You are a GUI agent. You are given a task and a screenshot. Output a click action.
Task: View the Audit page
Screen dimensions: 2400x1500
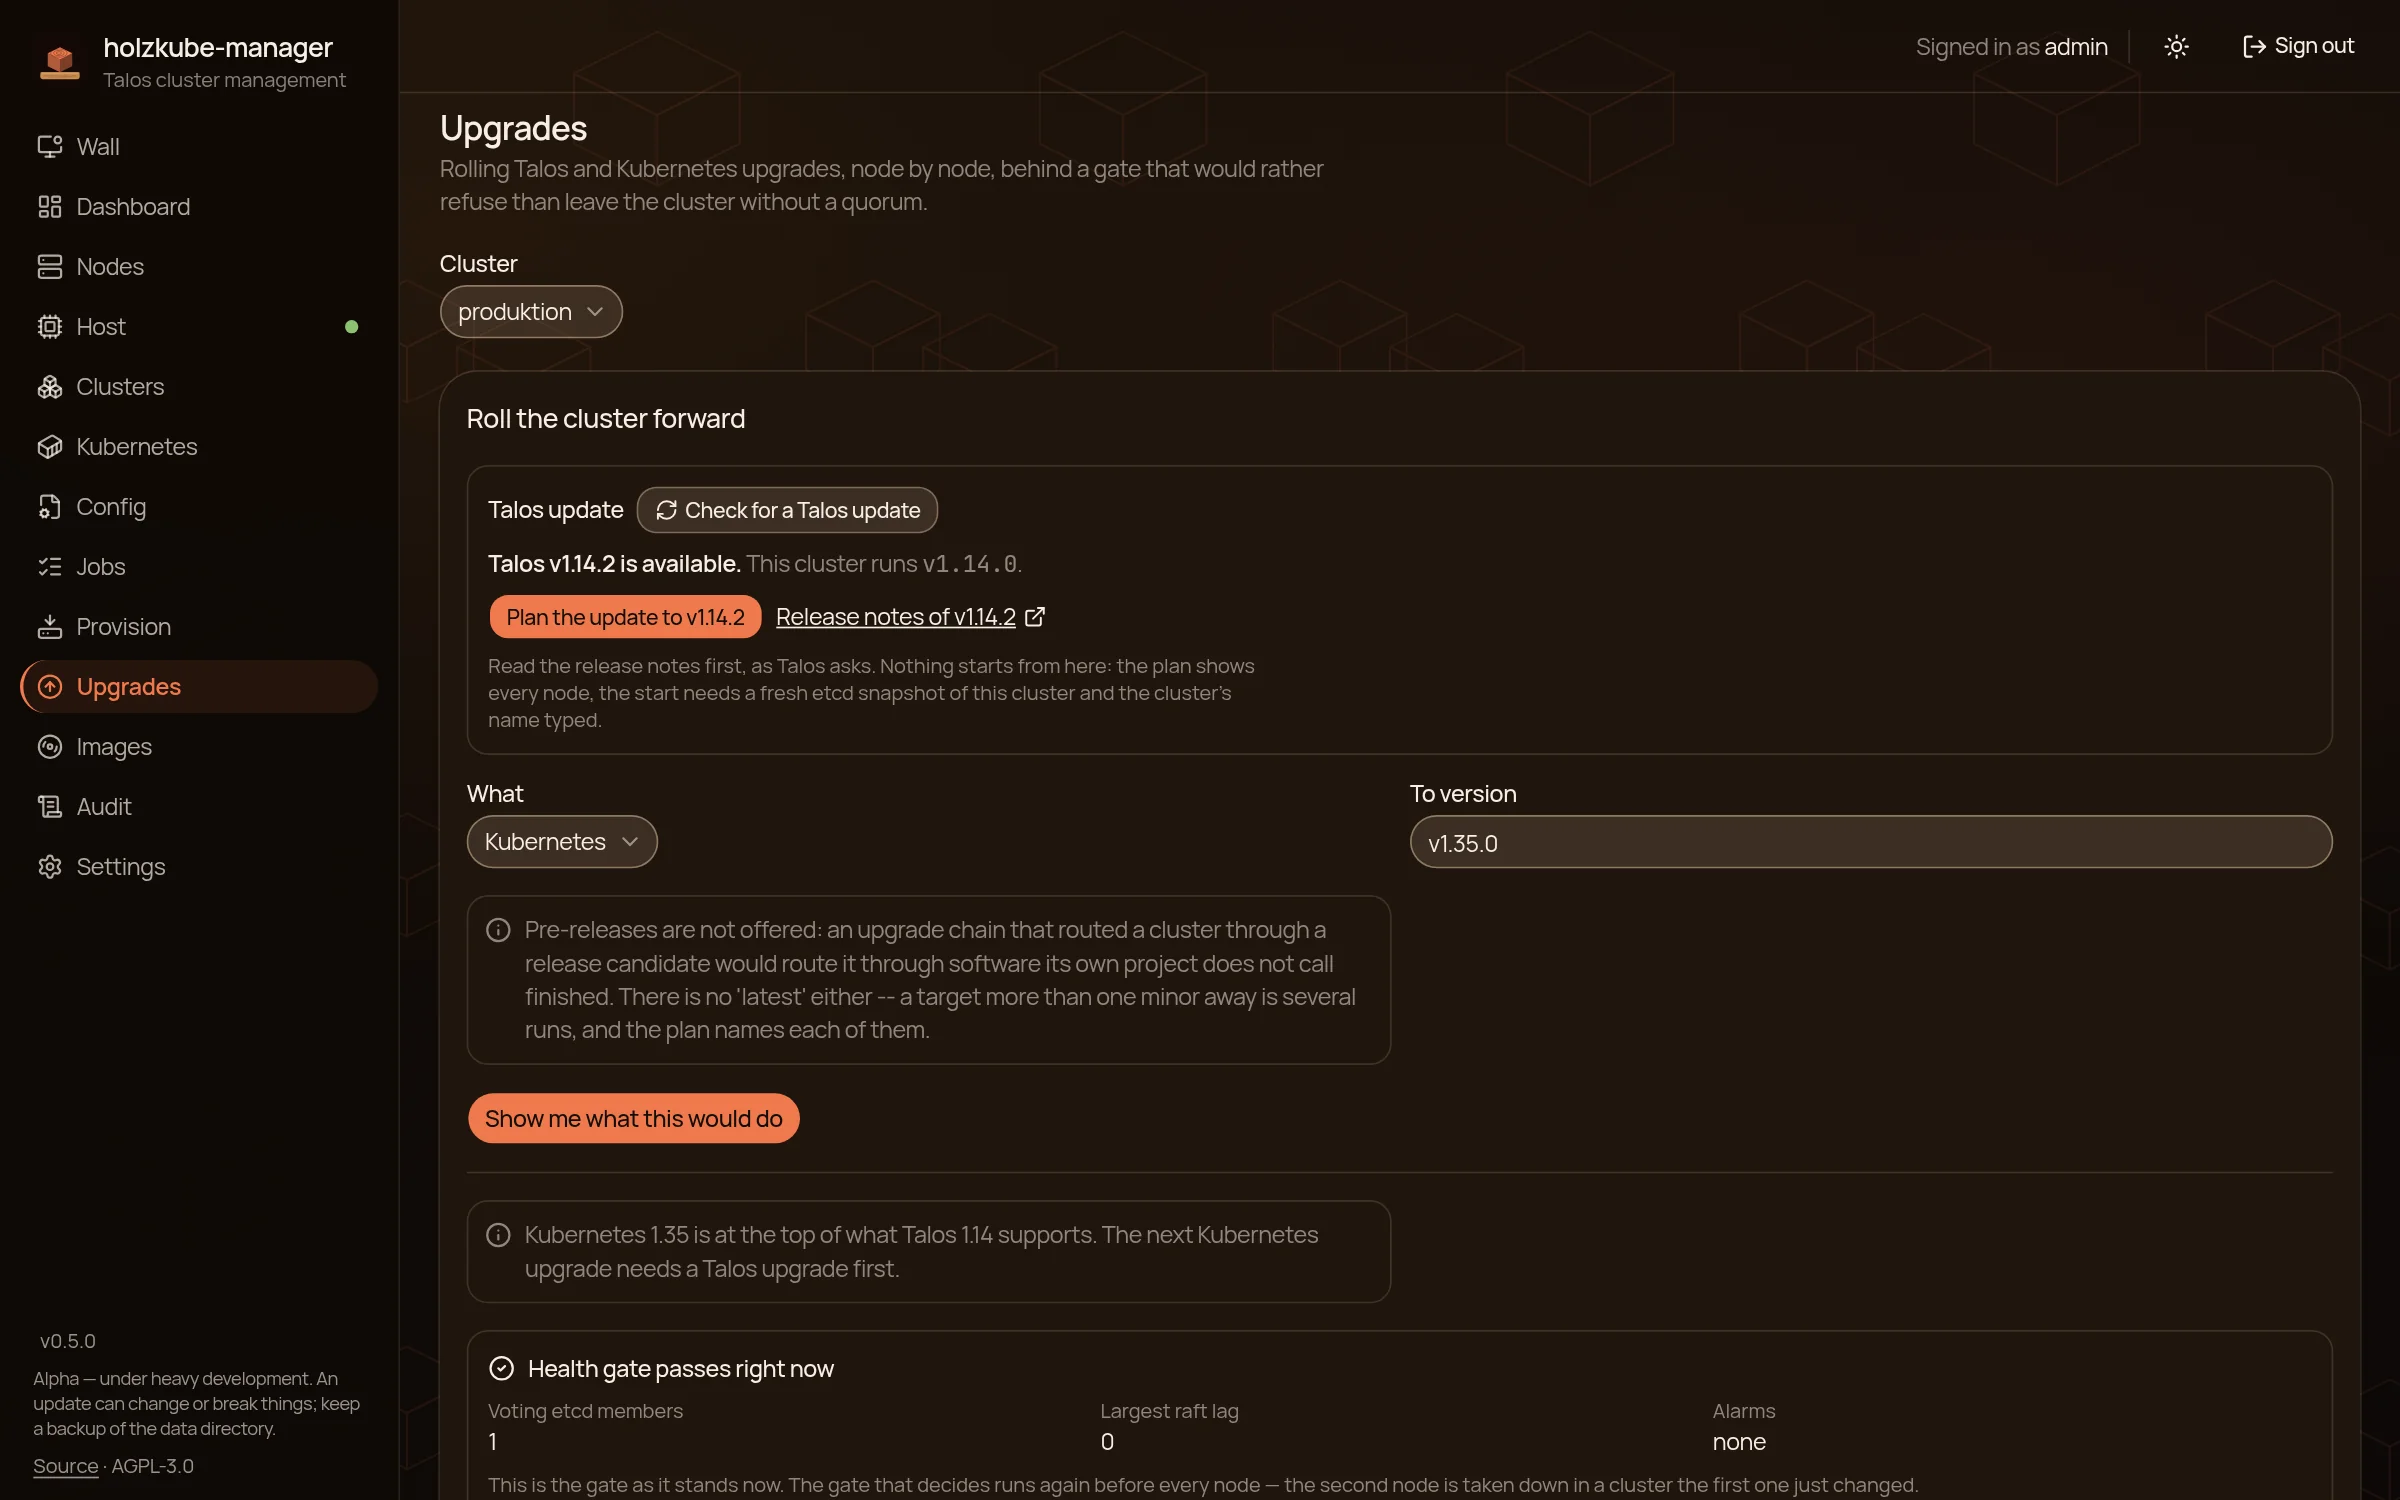199,807
